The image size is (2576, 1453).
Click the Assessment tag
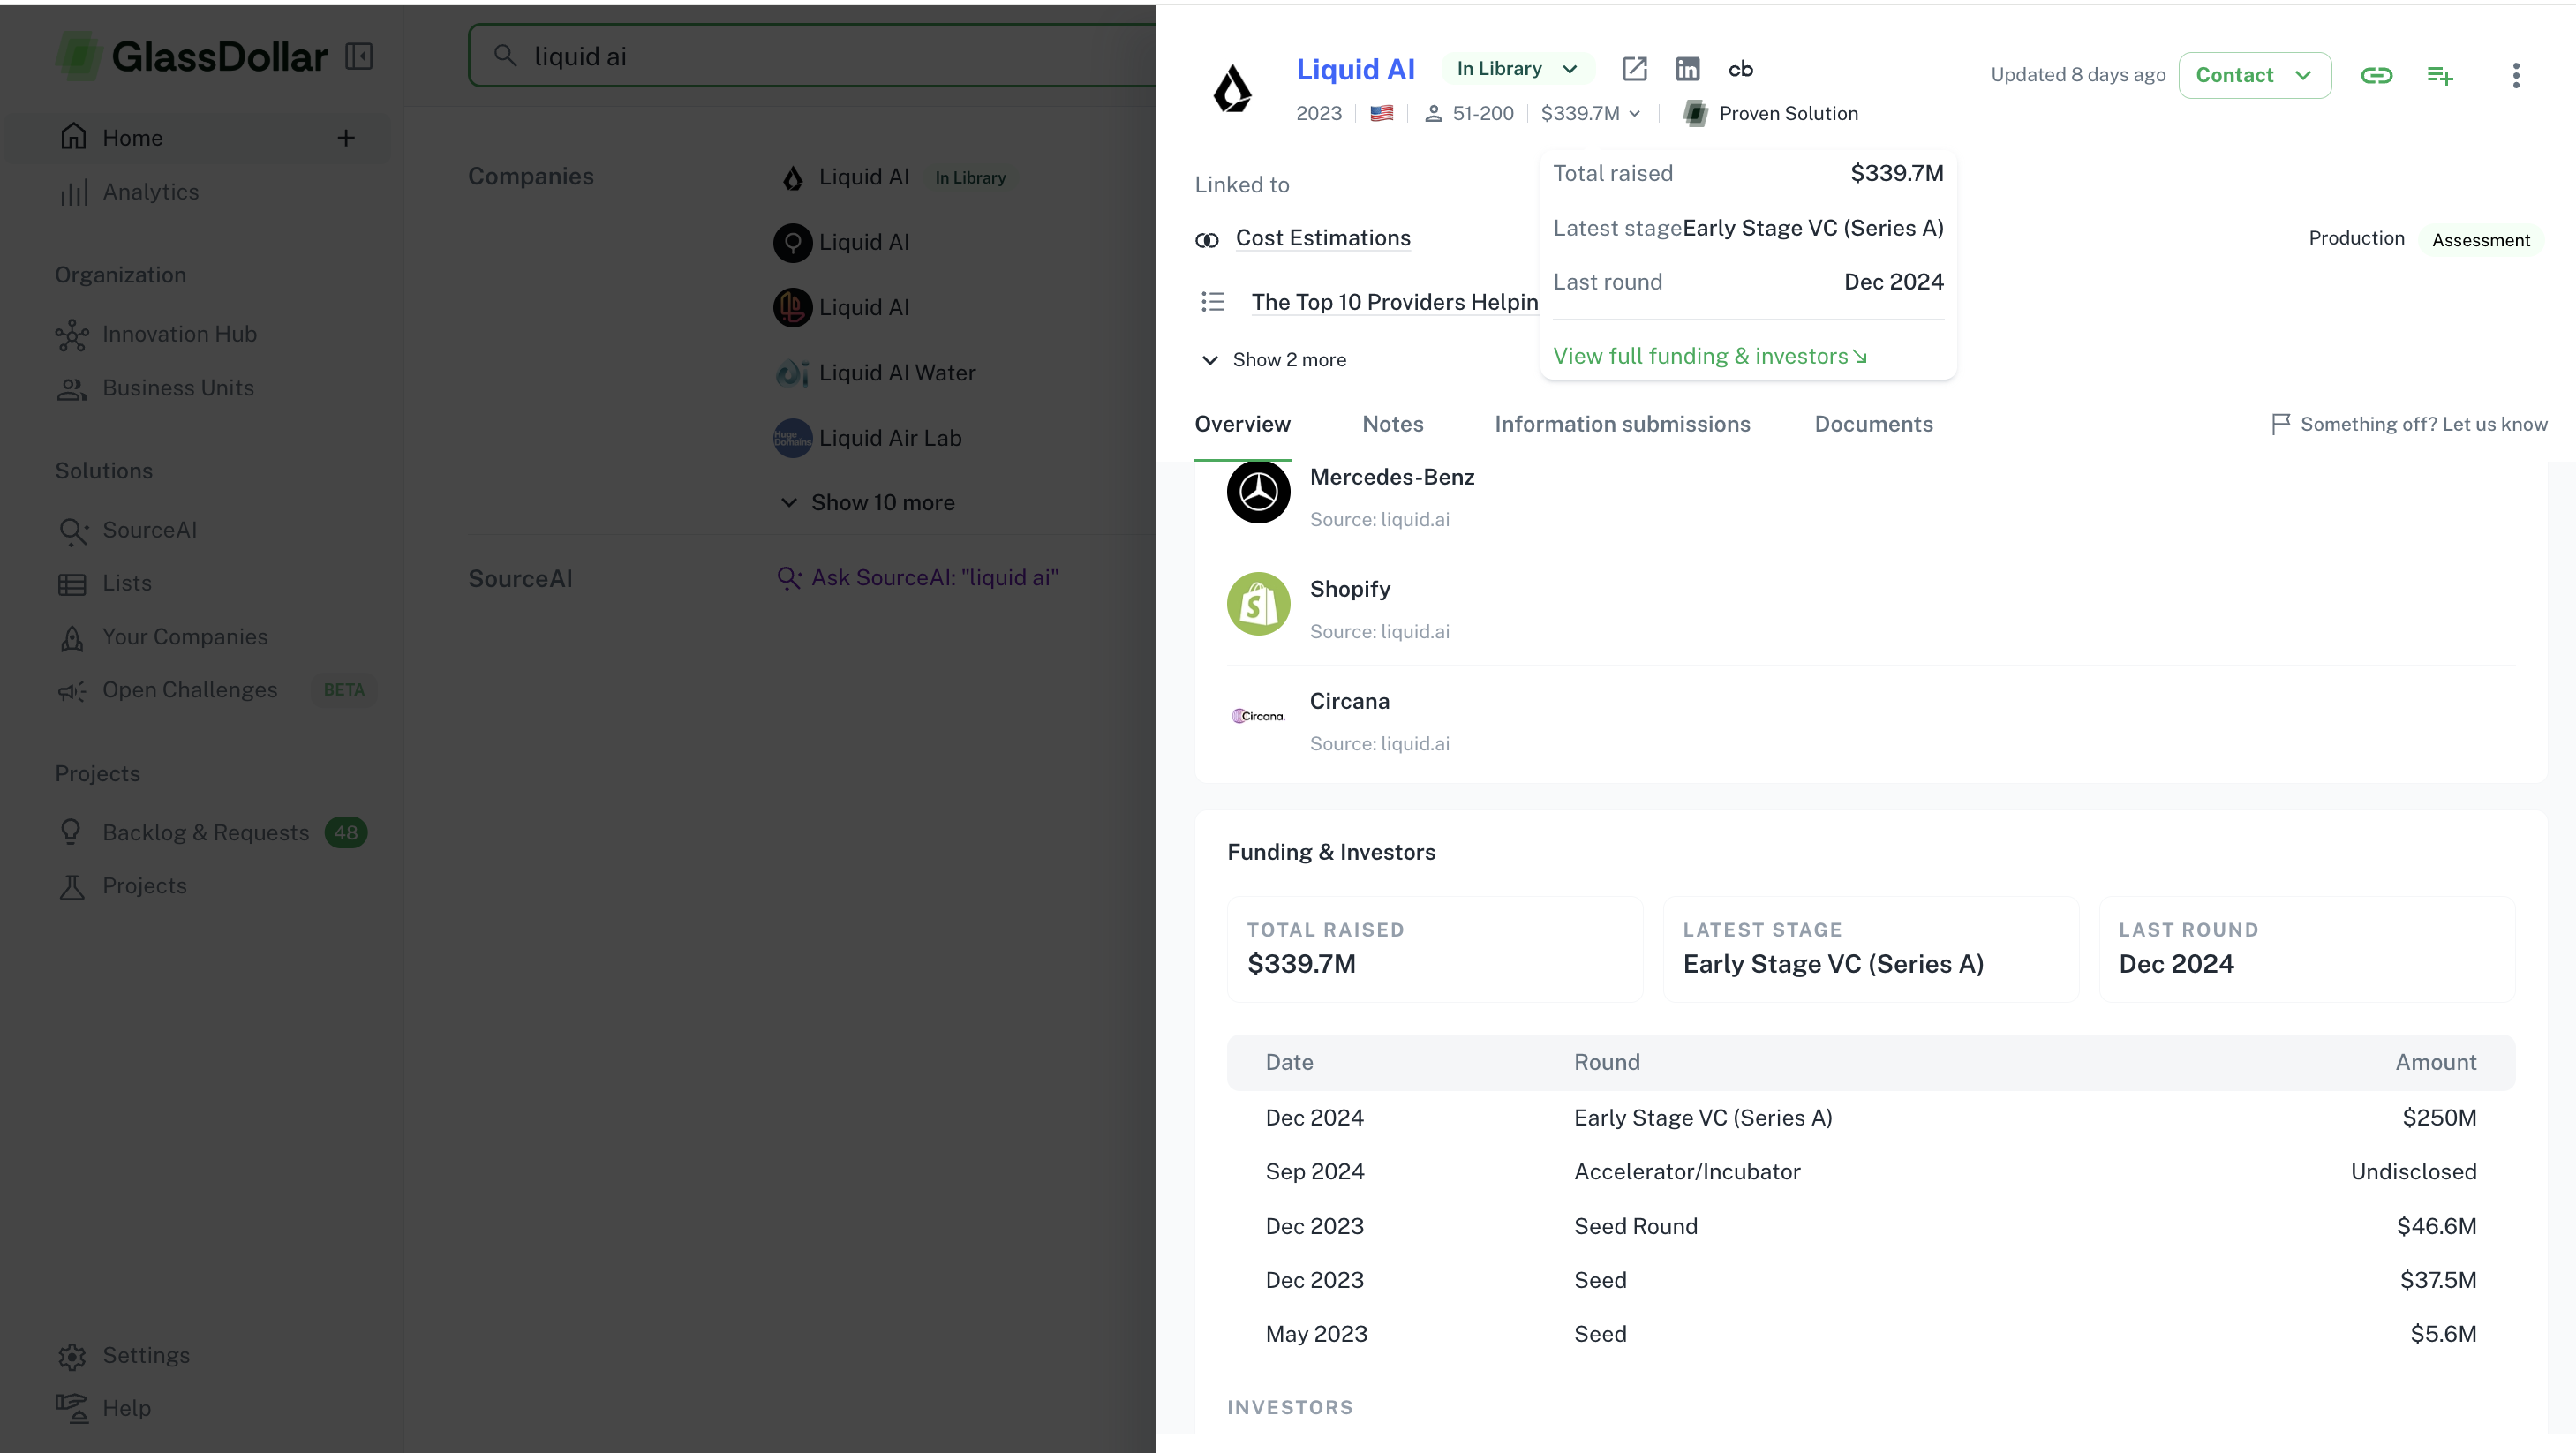(2480, 240)
